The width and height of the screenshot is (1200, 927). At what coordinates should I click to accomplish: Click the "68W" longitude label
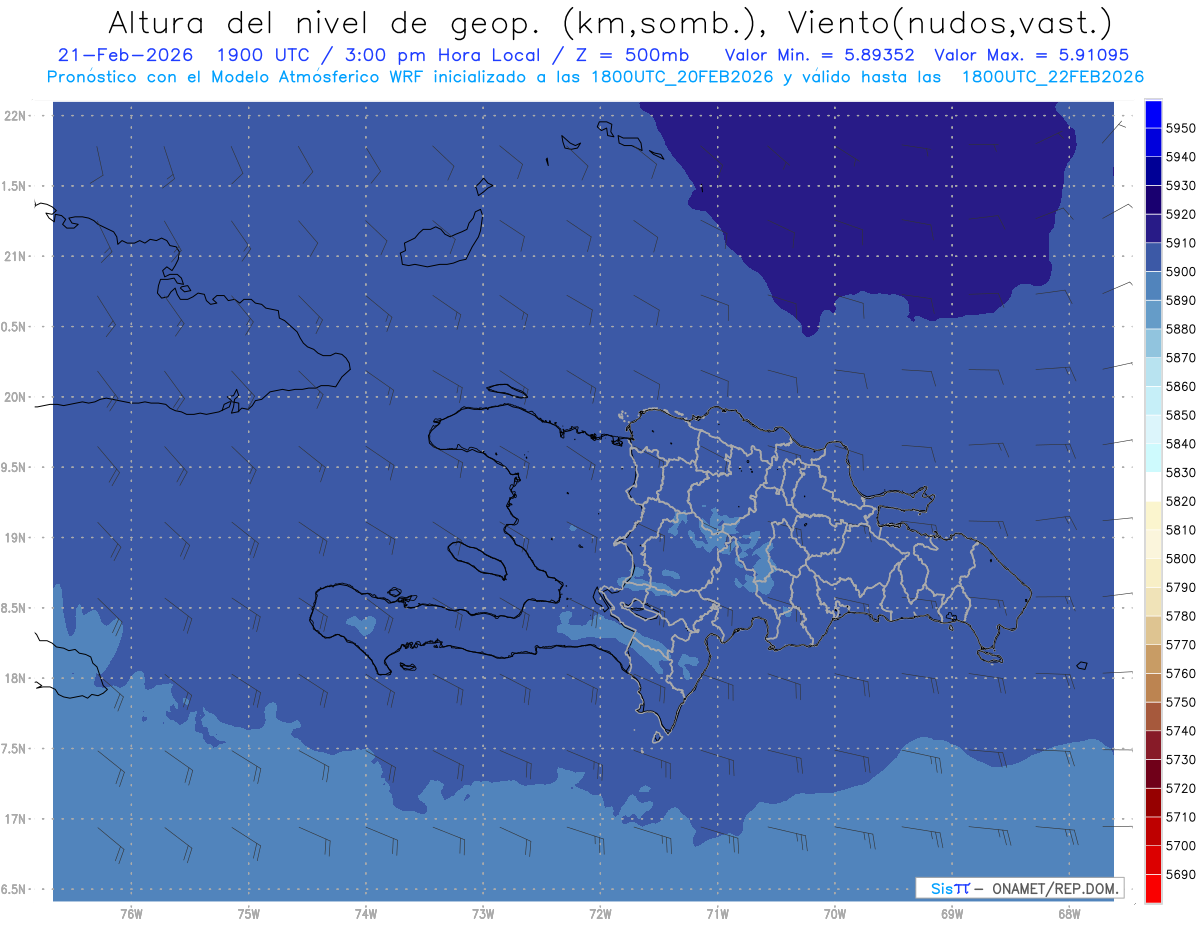[1069, 914]
